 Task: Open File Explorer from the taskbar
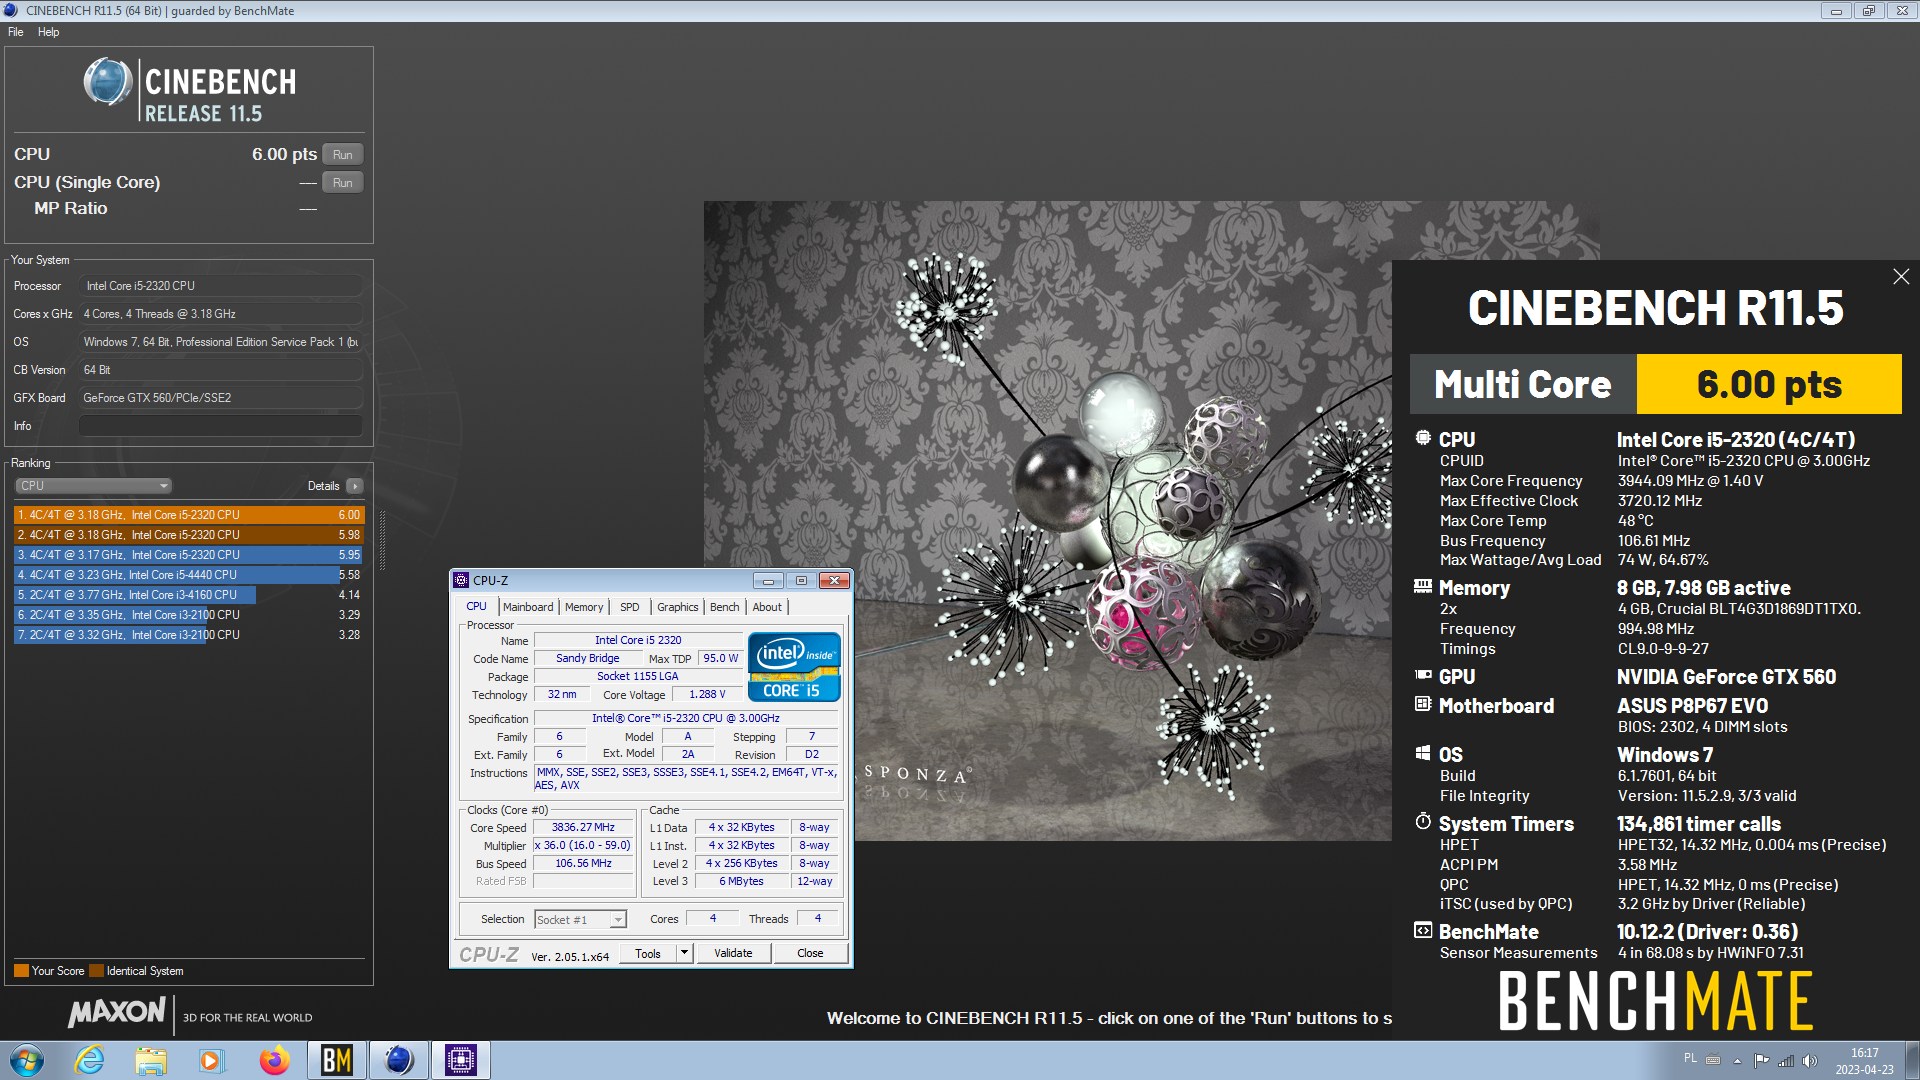[151, 1060]
